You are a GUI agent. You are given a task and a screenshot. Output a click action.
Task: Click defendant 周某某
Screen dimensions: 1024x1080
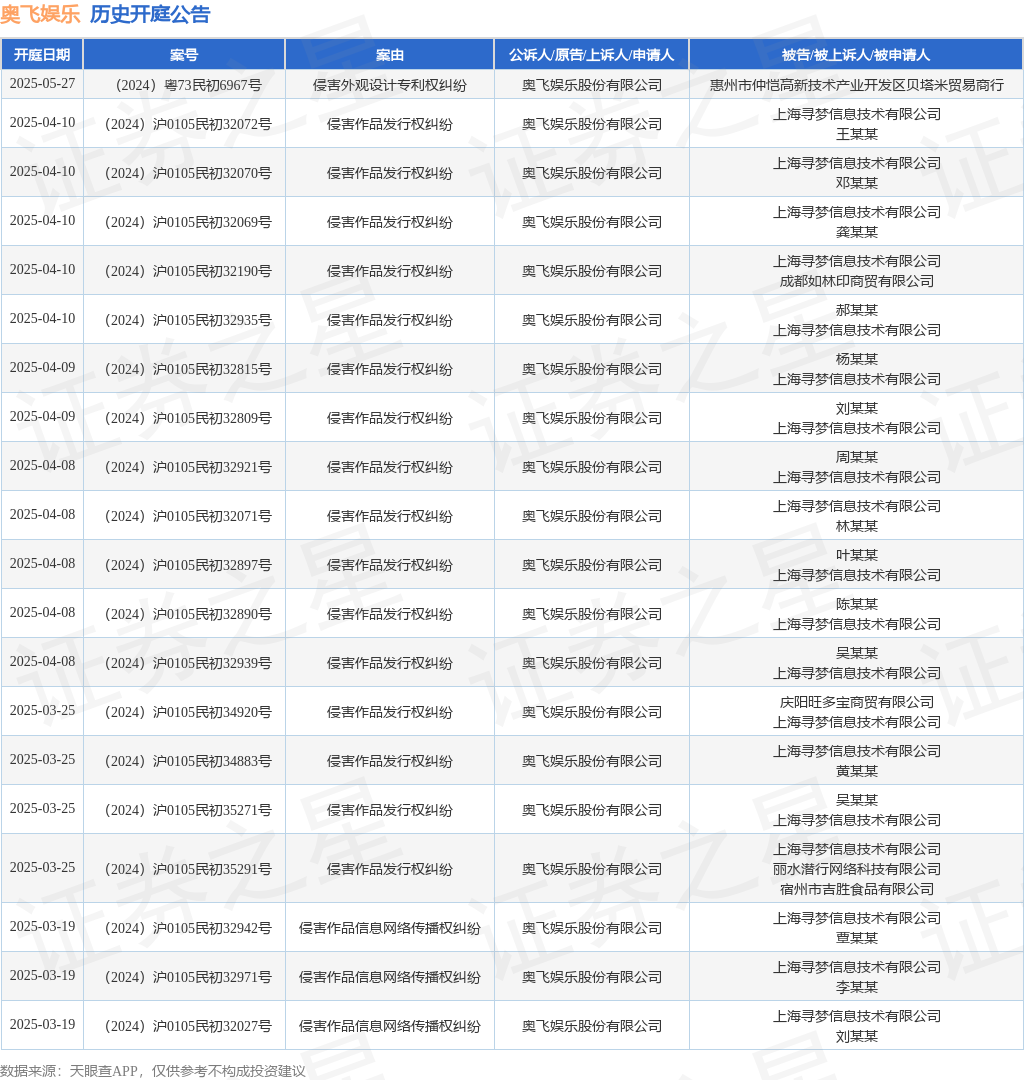(857, 457)
